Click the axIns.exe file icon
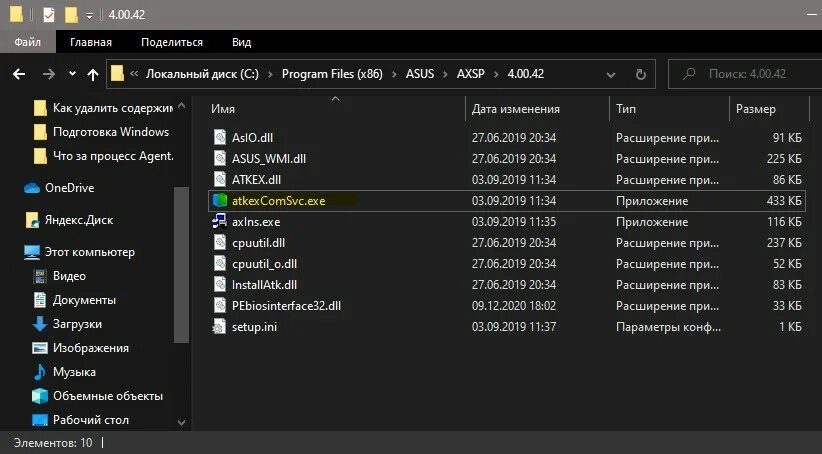This screenshot has width=822, height=454. [x=221, y=221]
